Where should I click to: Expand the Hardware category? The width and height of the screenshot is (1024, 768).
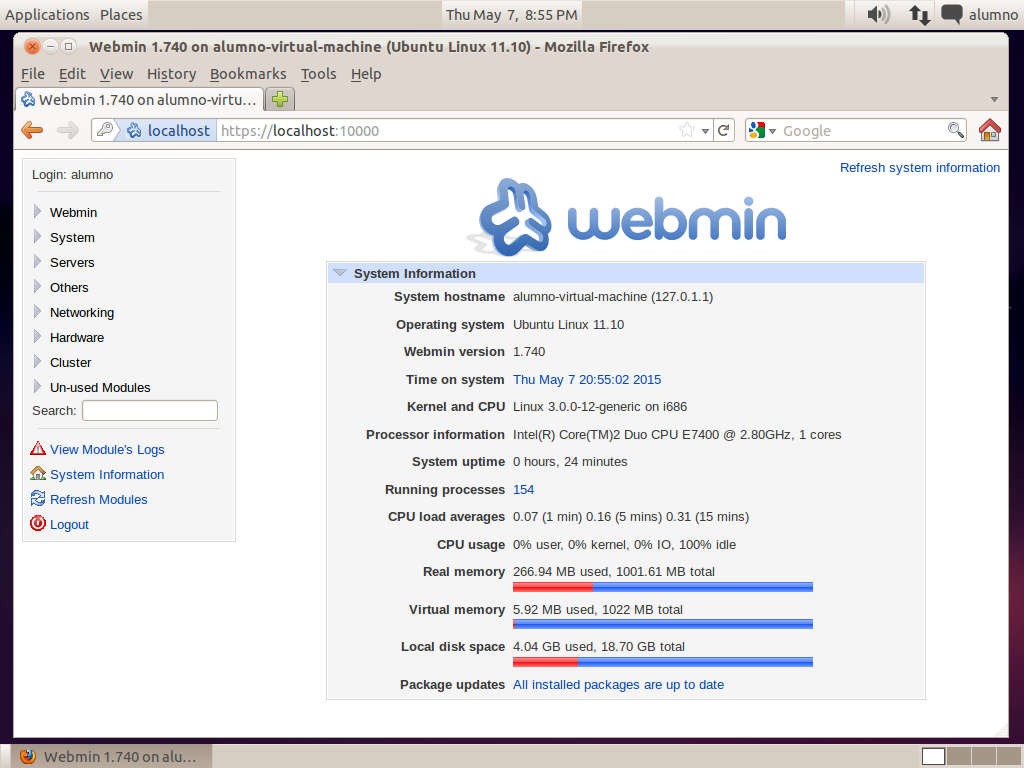tap(37, 336)
